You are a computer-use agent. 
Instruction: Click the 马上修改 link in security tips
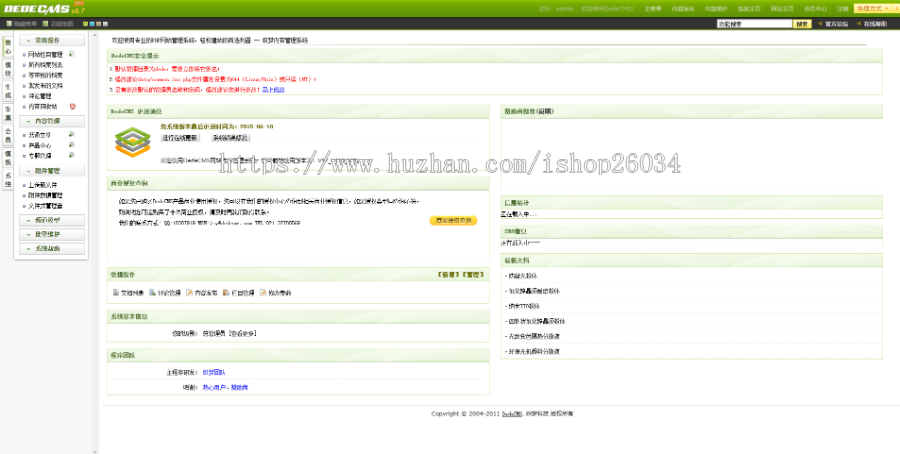tap(273, 90)
